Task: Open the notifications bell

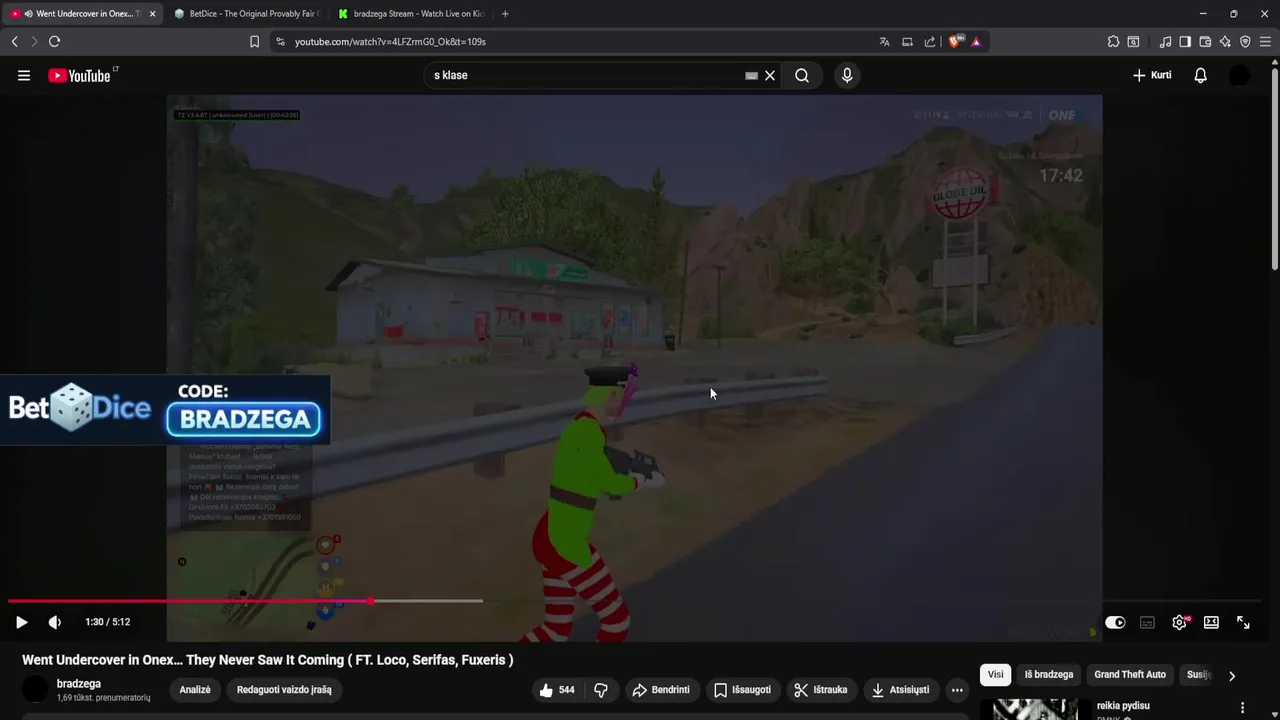Action: [x=1201, y=75]
